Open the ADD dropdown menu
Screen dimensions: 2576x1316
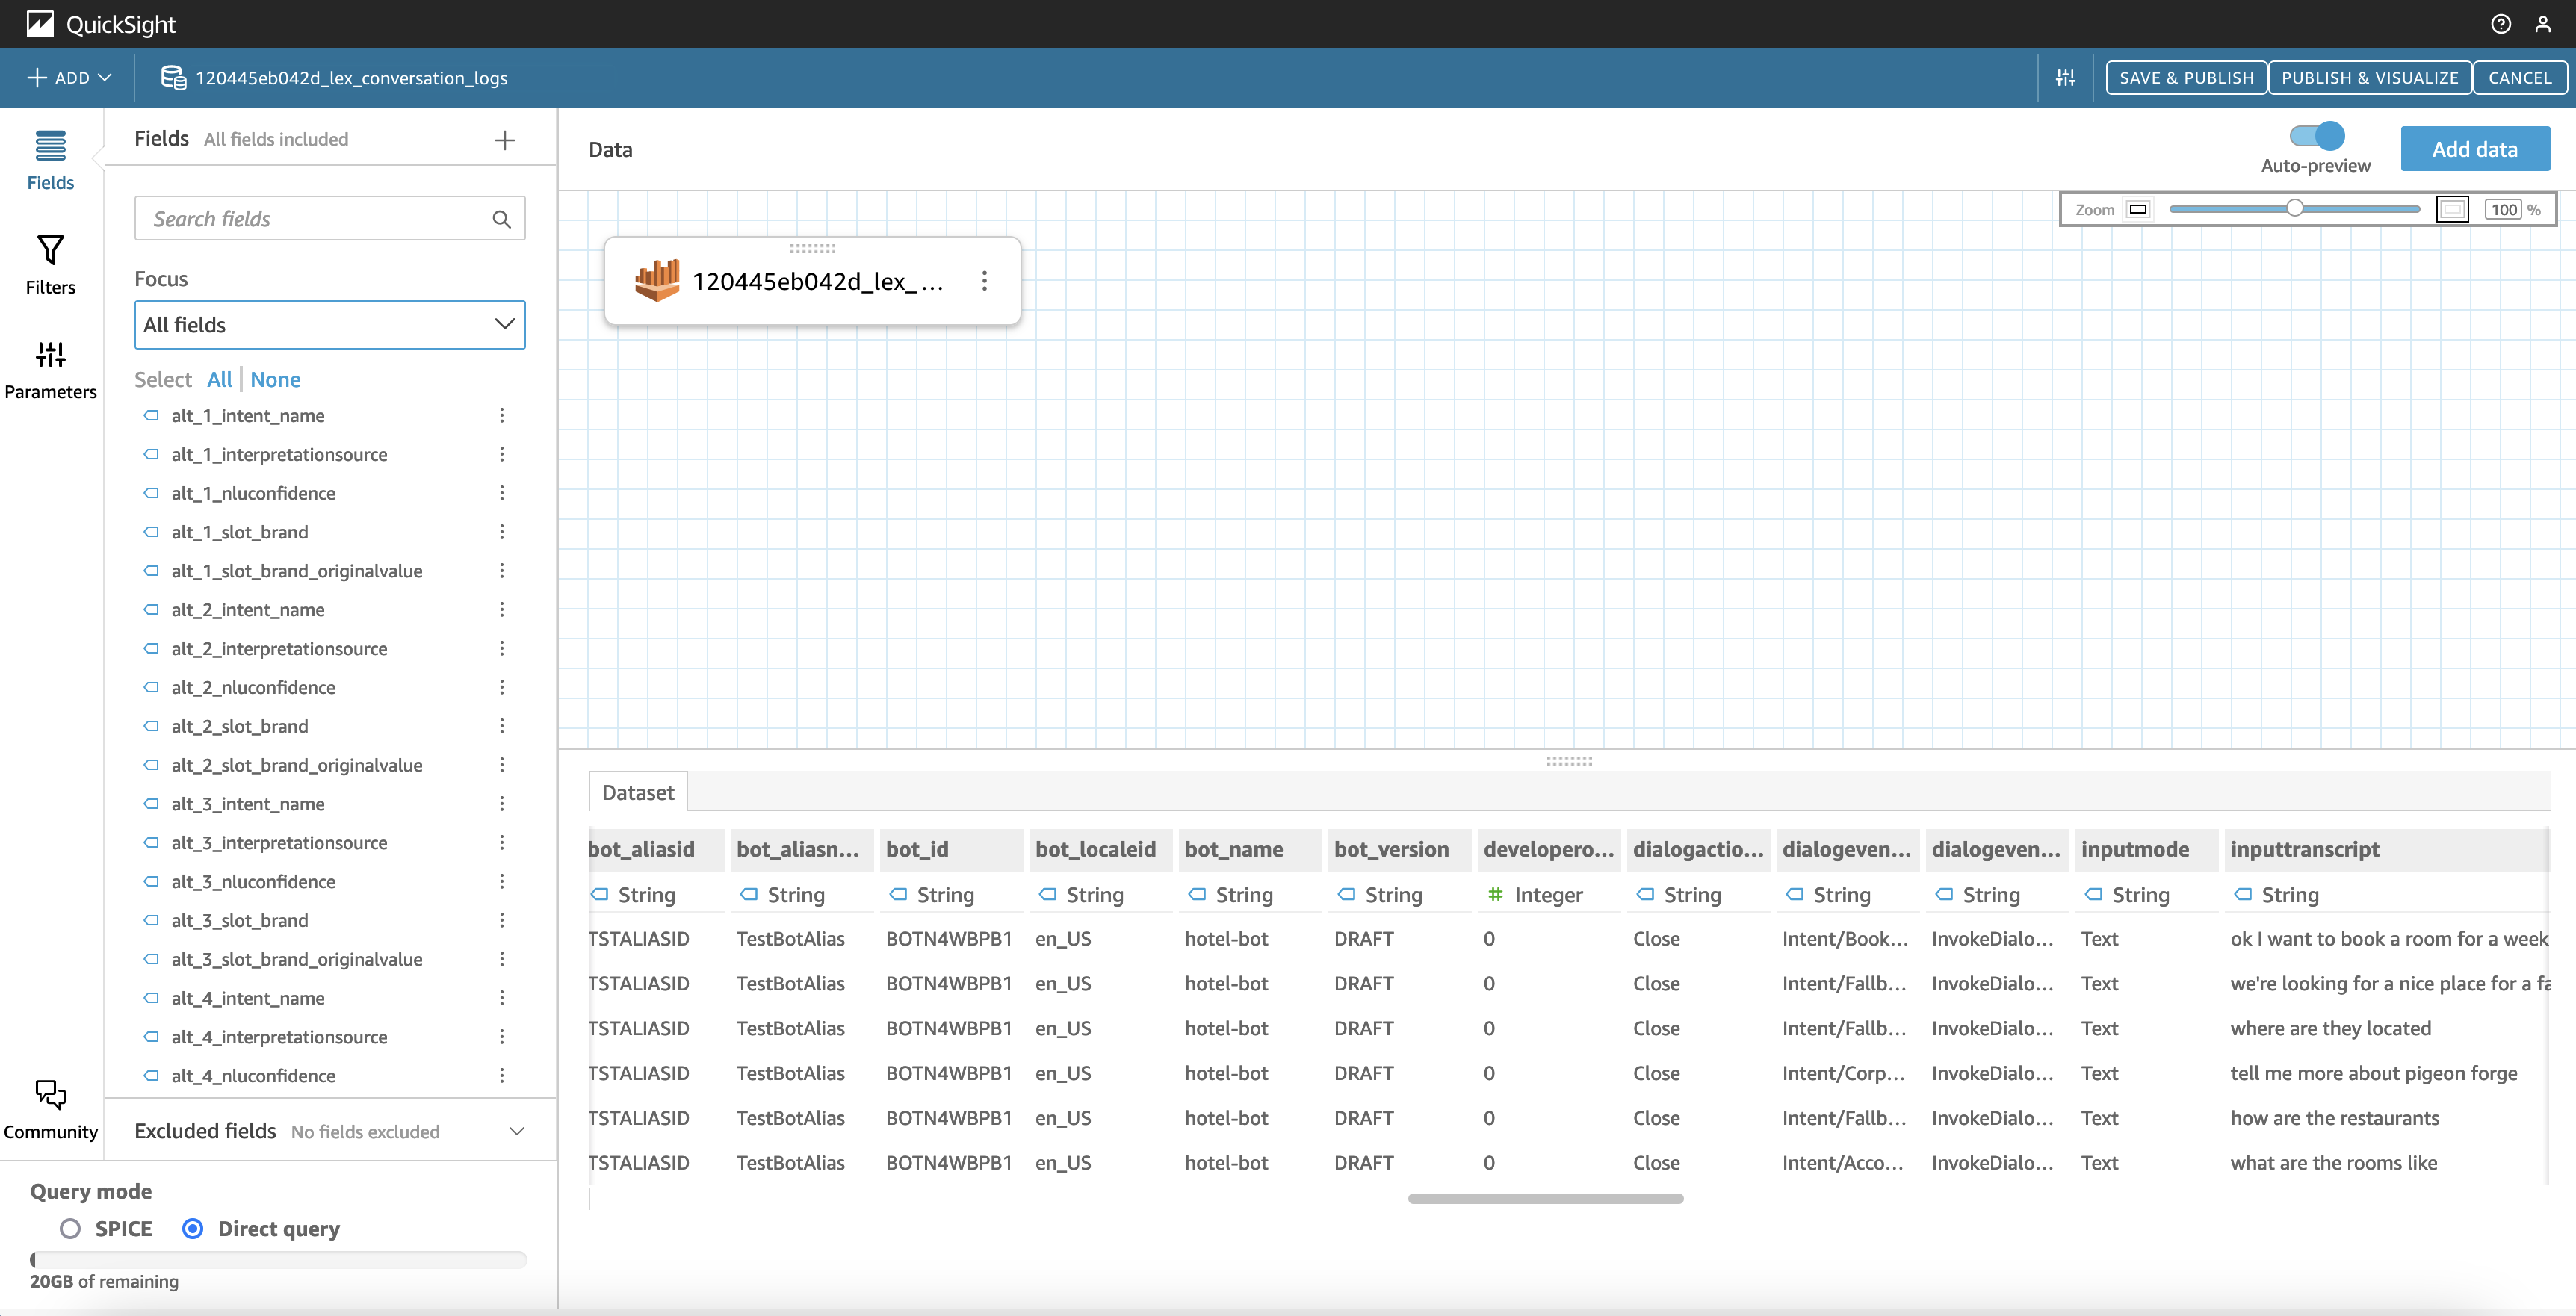pyautogui.click(x=69, y=78)
